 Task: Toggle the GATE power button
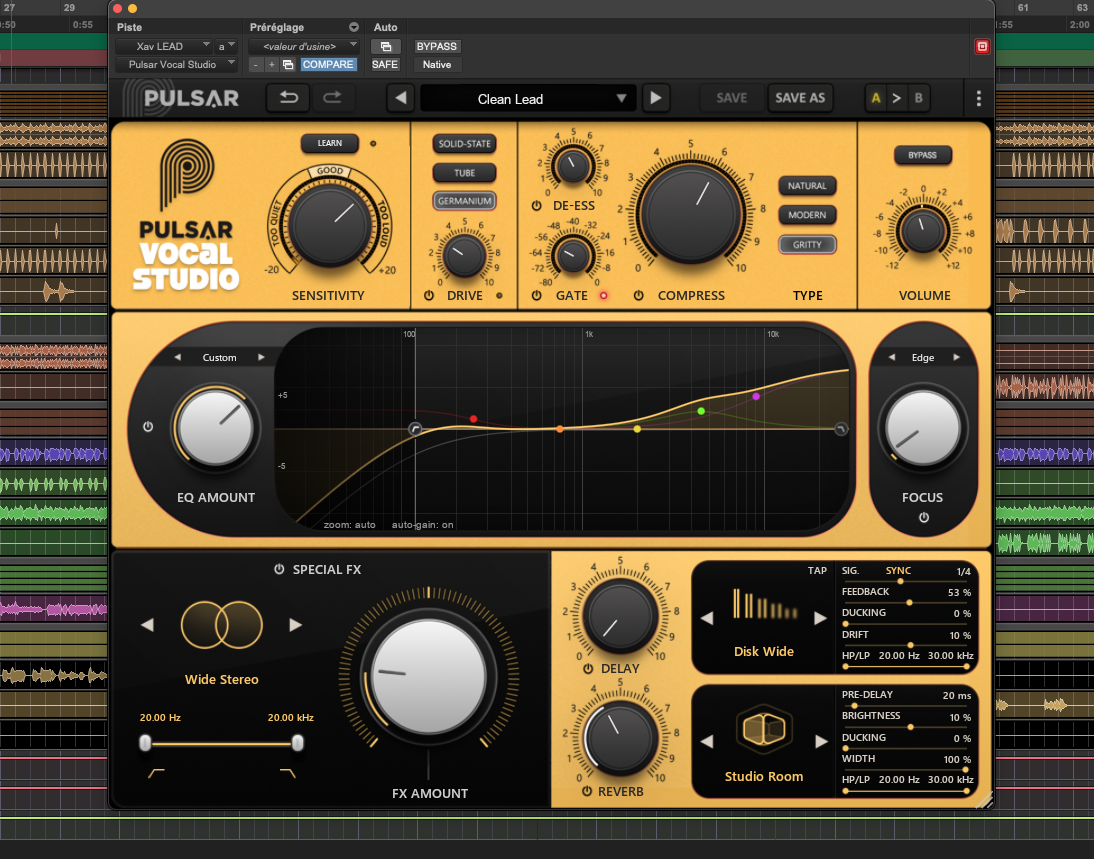[537, 296]
